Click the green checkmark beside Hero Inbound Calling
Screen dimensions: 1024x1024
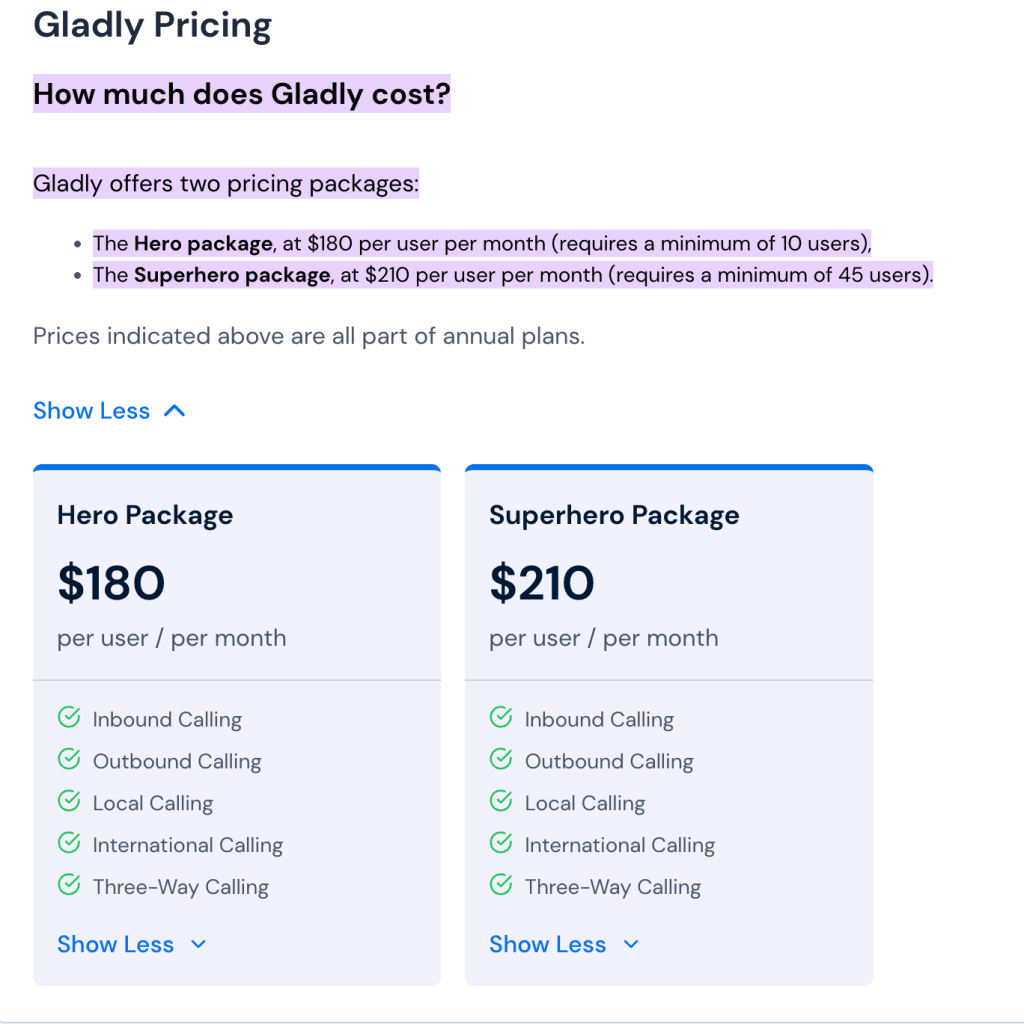coord(68,717)
